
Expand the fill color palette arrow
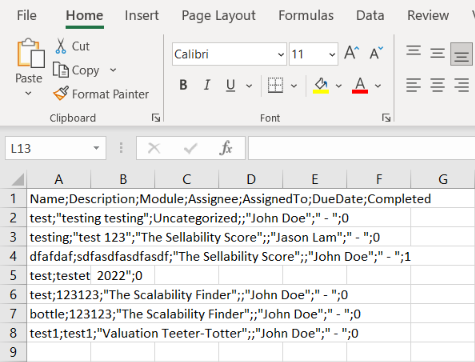(339, 86)
